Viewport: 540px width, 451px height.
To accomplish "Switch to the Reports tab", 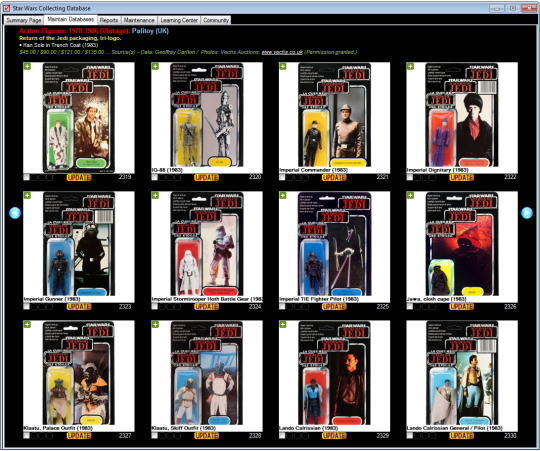I will (x=109, y=20).
